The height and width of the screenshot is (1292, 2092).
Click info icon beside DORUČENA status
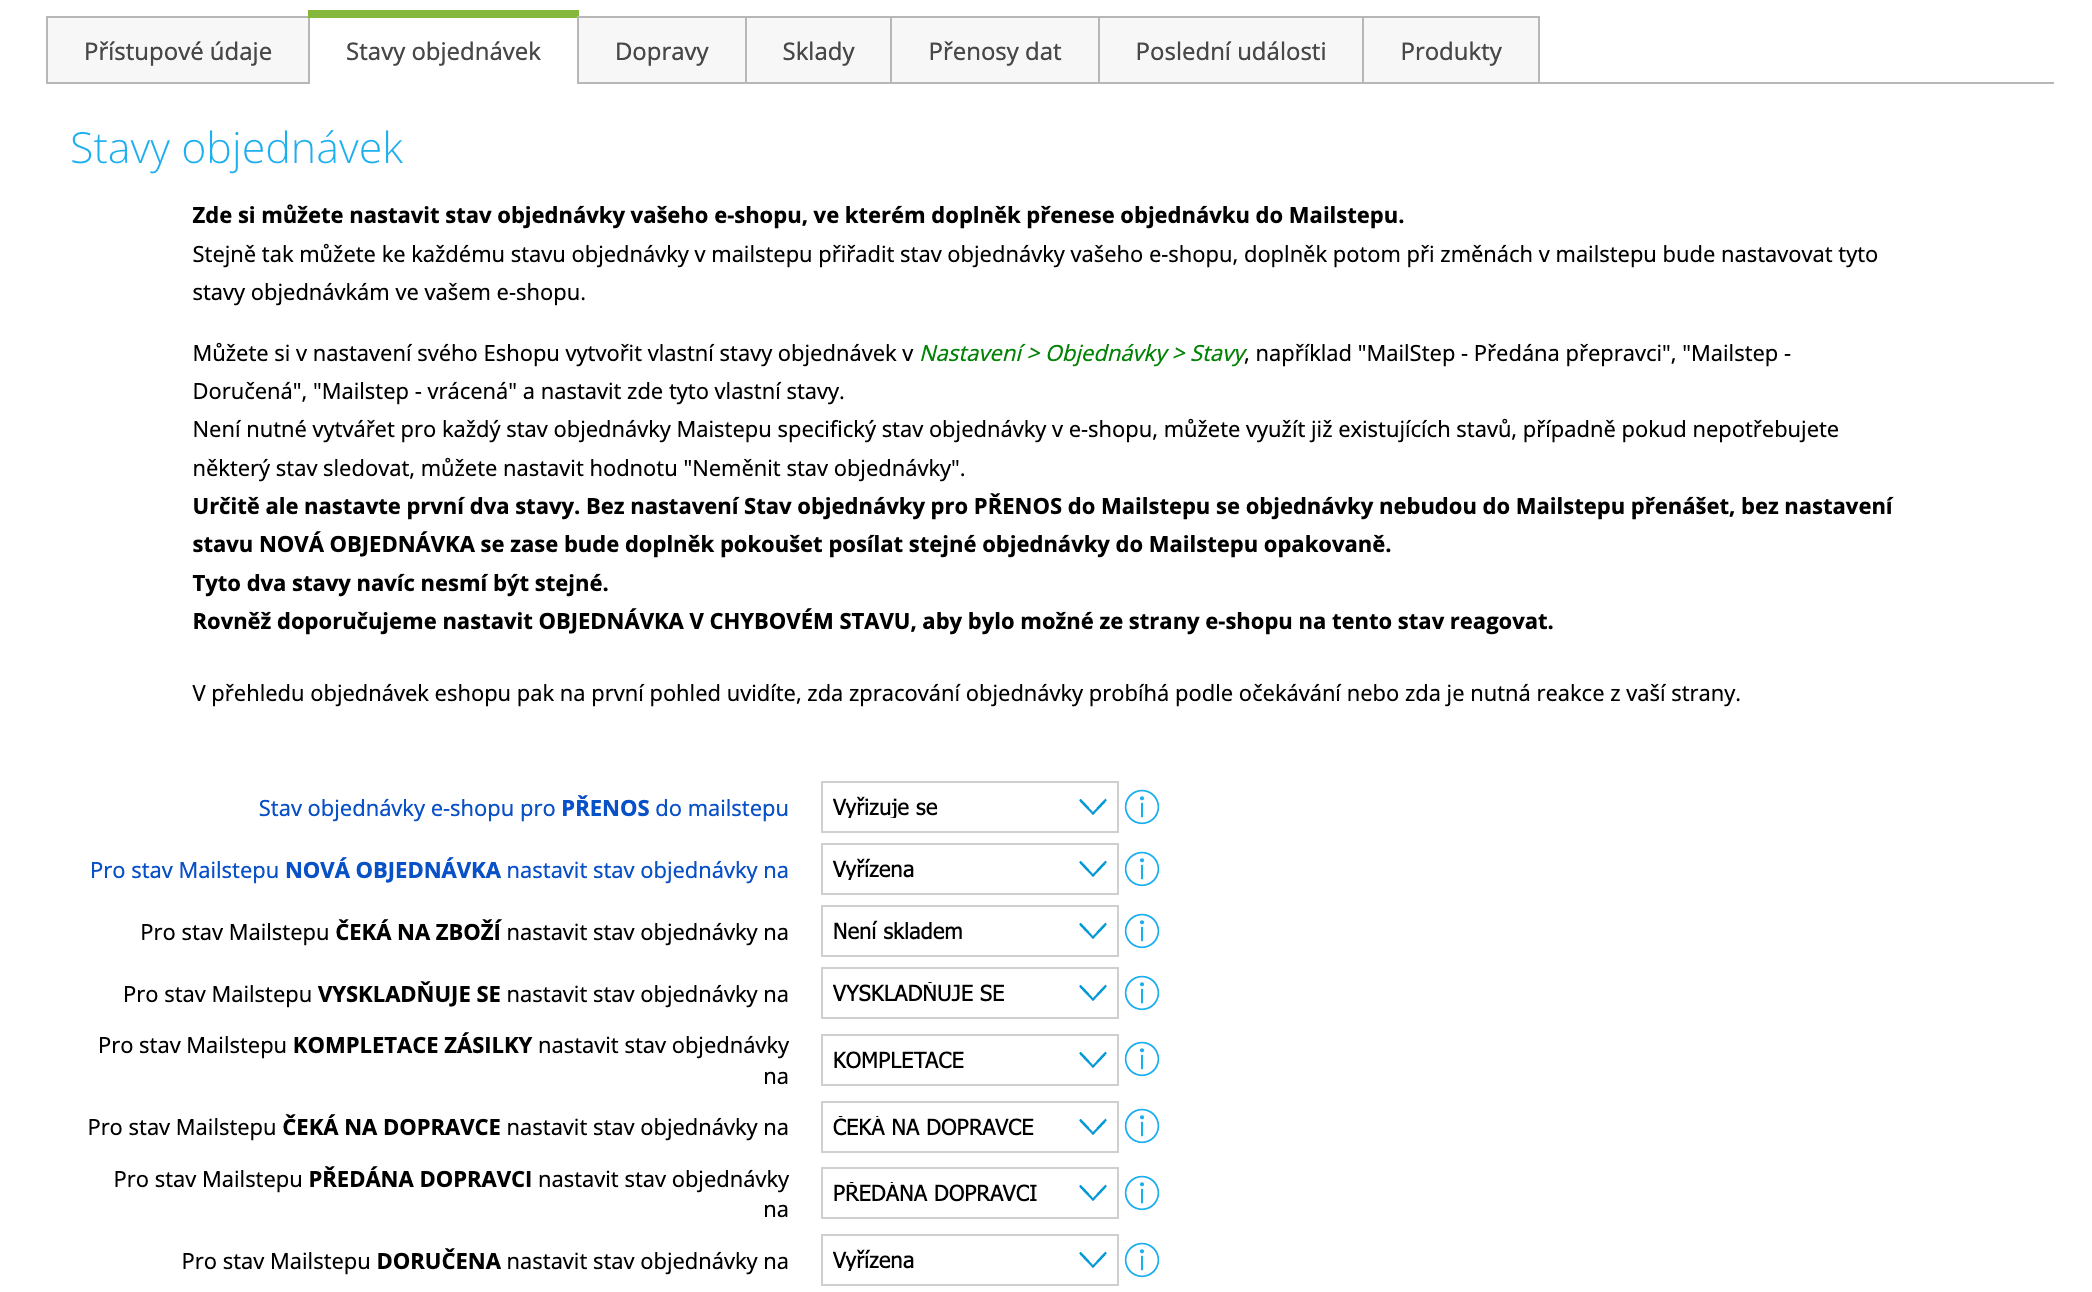(x=1141, y=1260)
